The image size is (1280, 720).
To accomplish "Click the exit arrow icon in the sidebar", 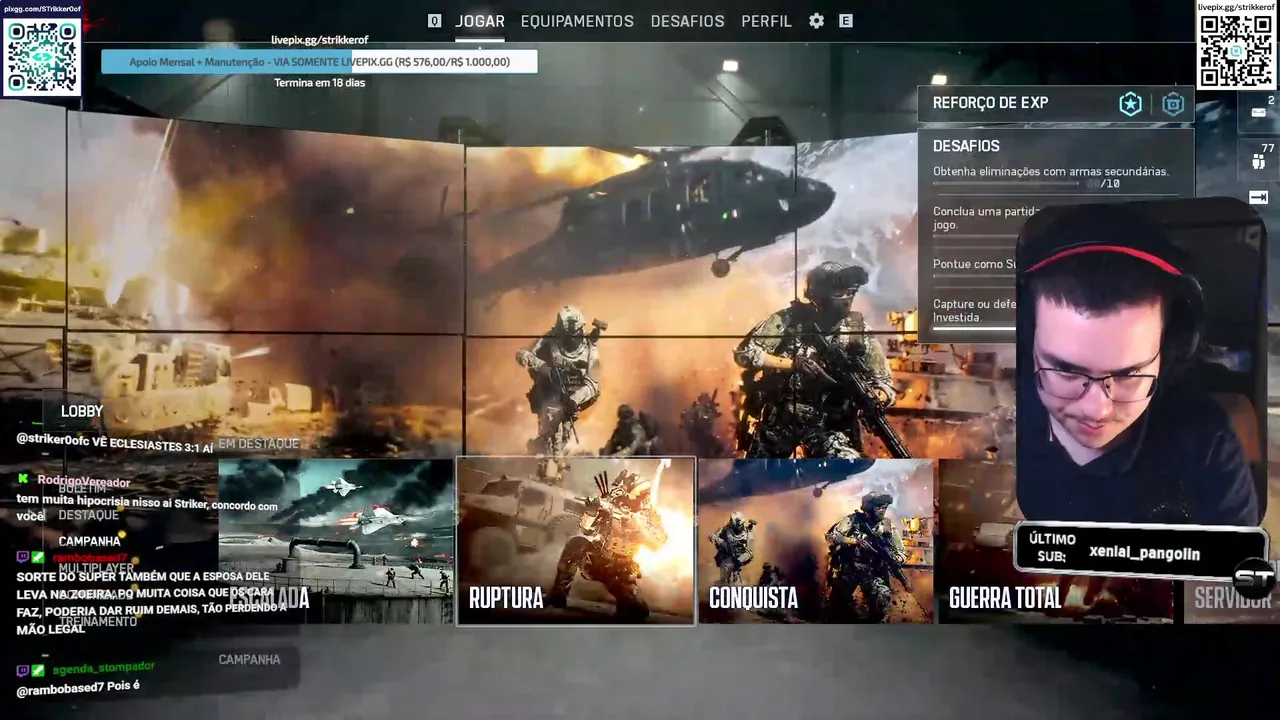I will 1259,198.
